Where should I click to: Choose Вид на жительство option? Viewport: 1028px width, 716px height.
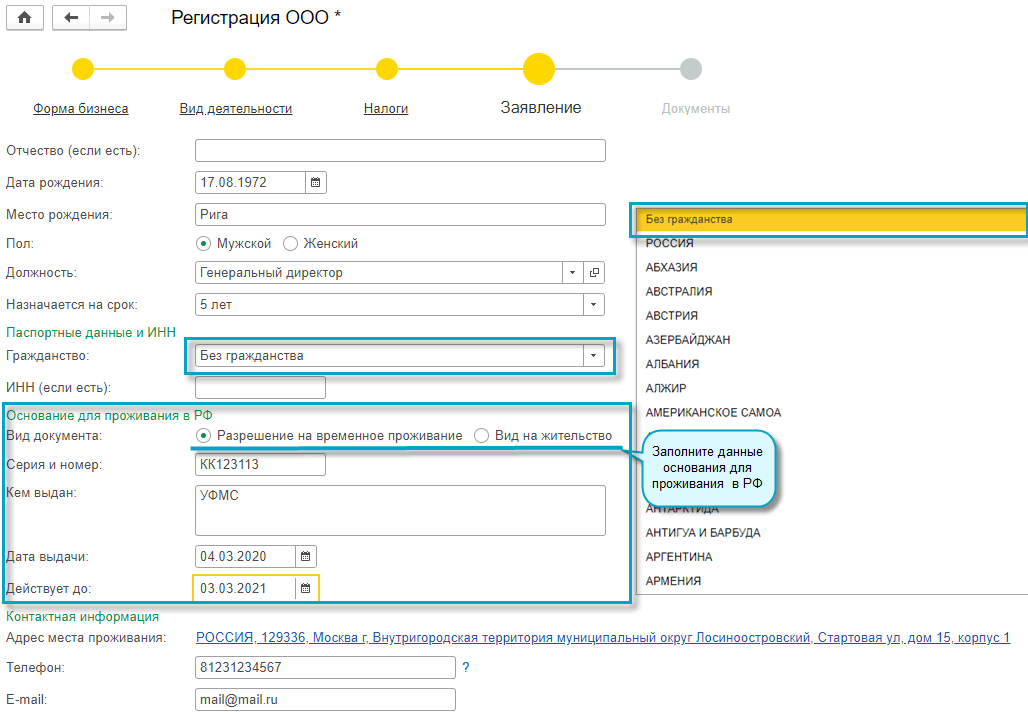(482, 436)
